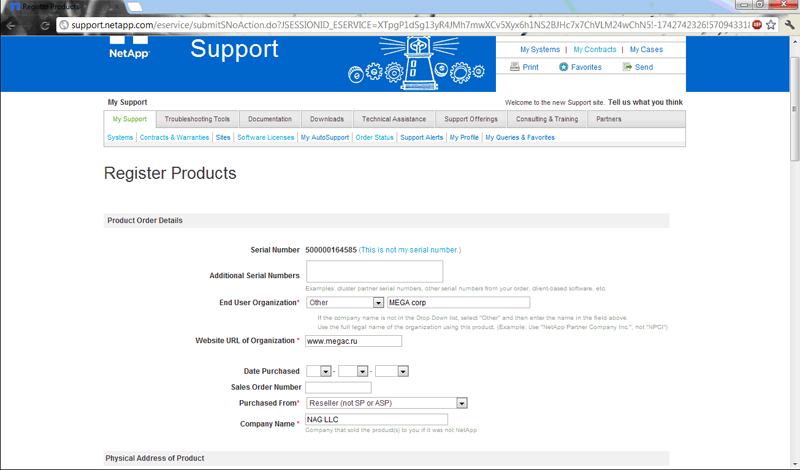Screen dimensions: 800x470
Task: Open the My Cases link
Action: (645, 49)
